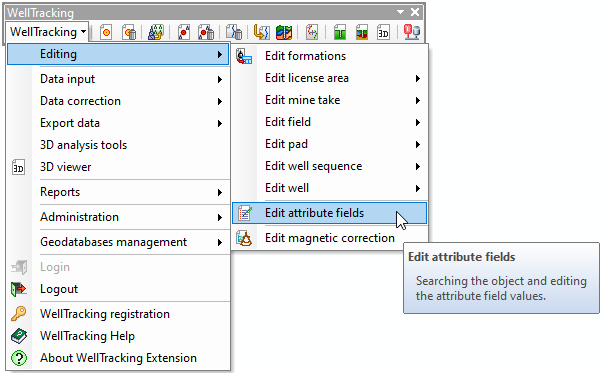Click the target page with trash bin icon
This screenshot has width=602, height=373.
(x=129, y=32)
